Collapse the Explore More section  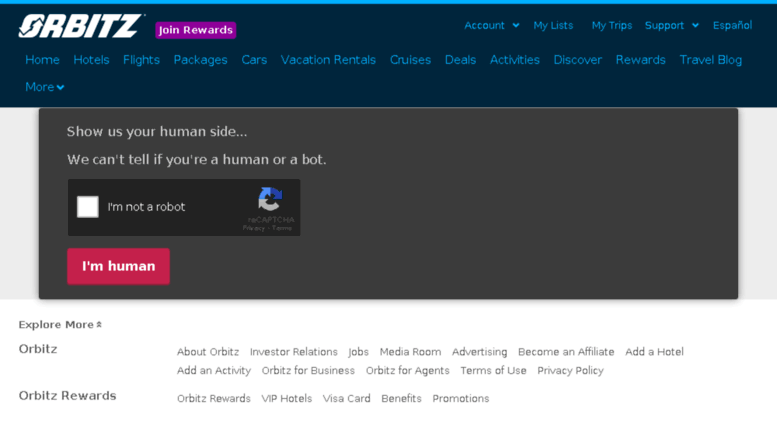point(60,325)
